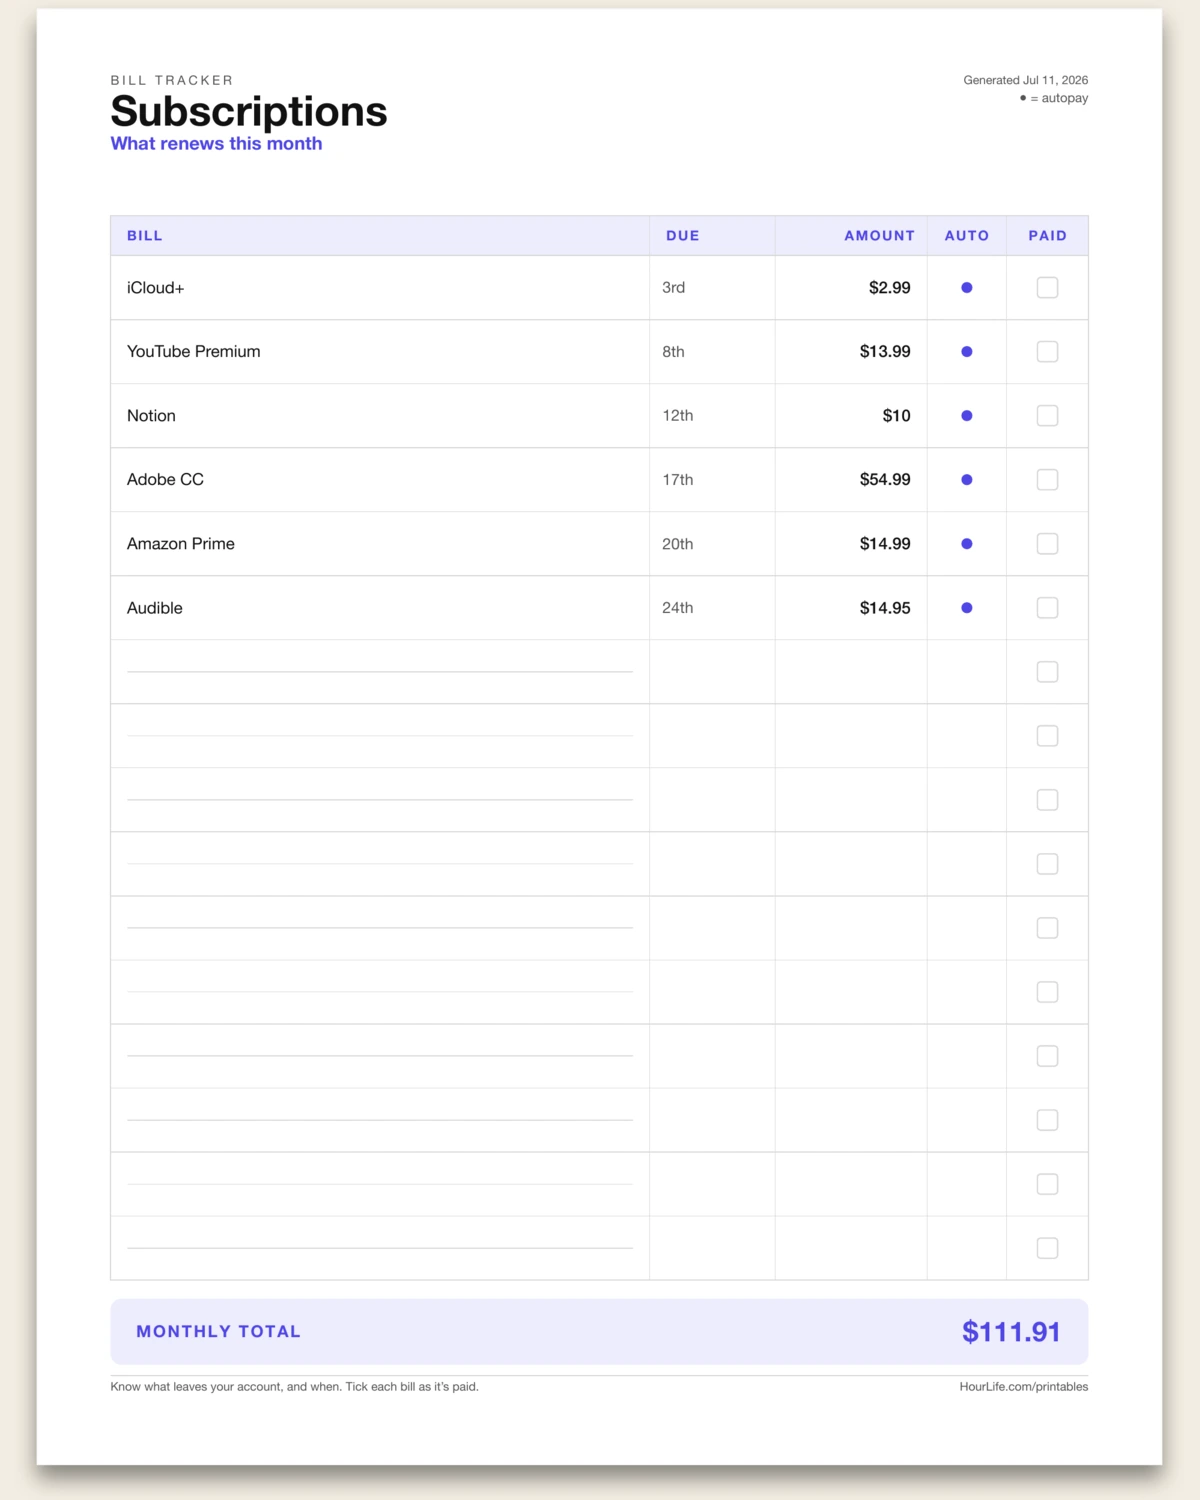The height and width of the screenshot is (1500, 1200).
Task: Select the iCloud+ bill name
Action: pos(155,288)
